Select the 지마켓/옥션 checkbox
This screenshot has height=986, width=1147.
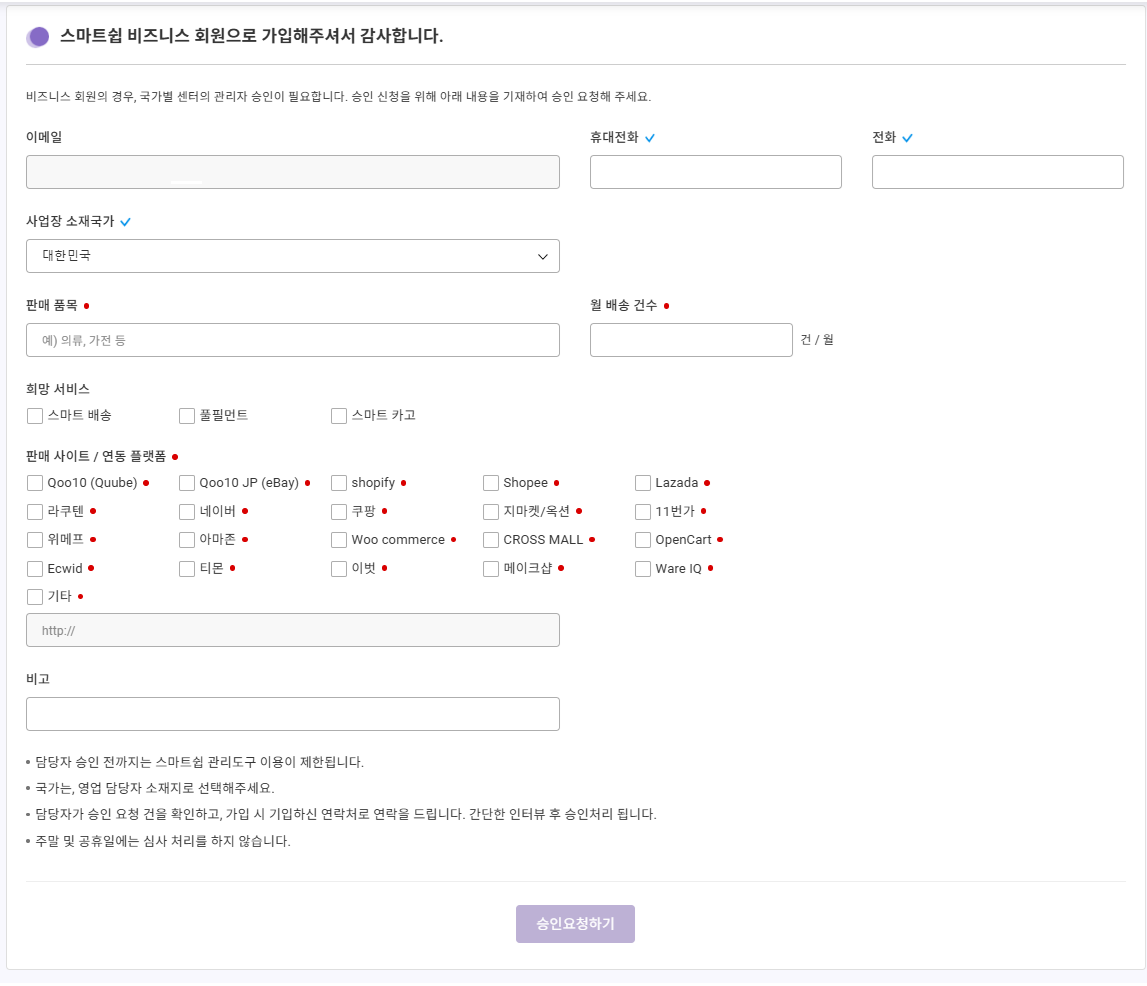tap(491, 511)
